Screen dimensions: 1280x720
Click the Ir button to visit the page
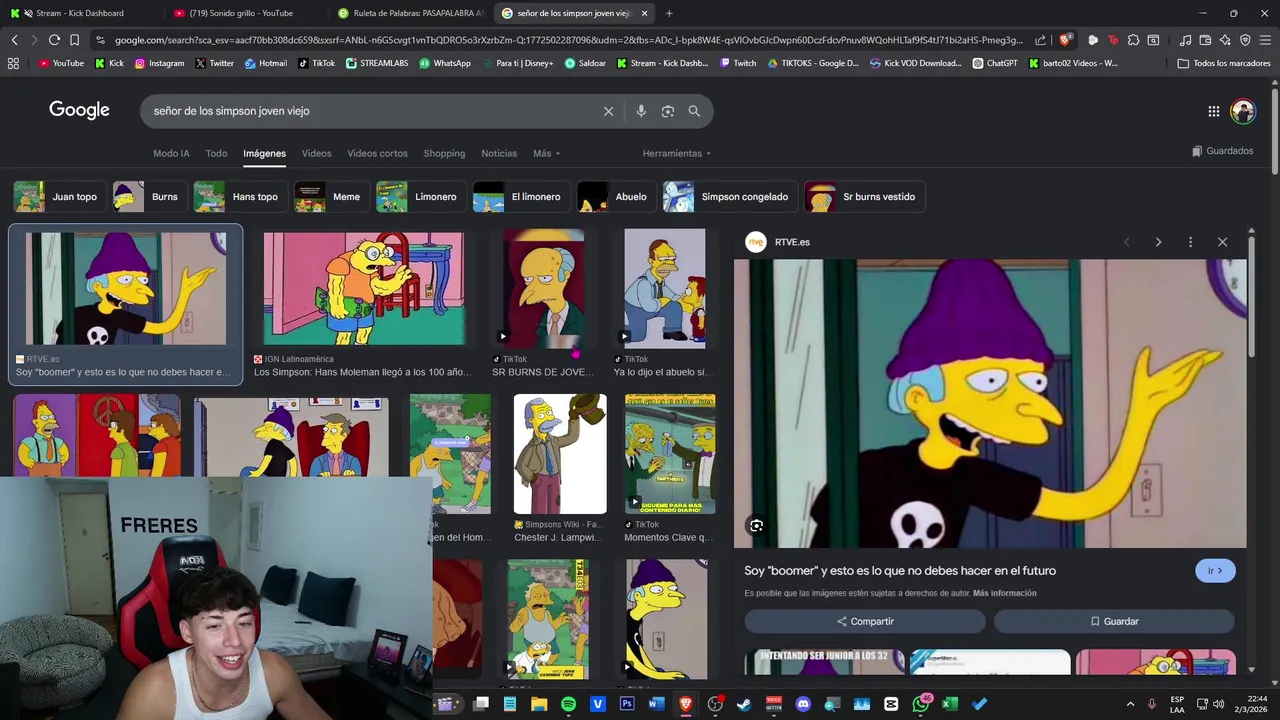pos(1215,571)
